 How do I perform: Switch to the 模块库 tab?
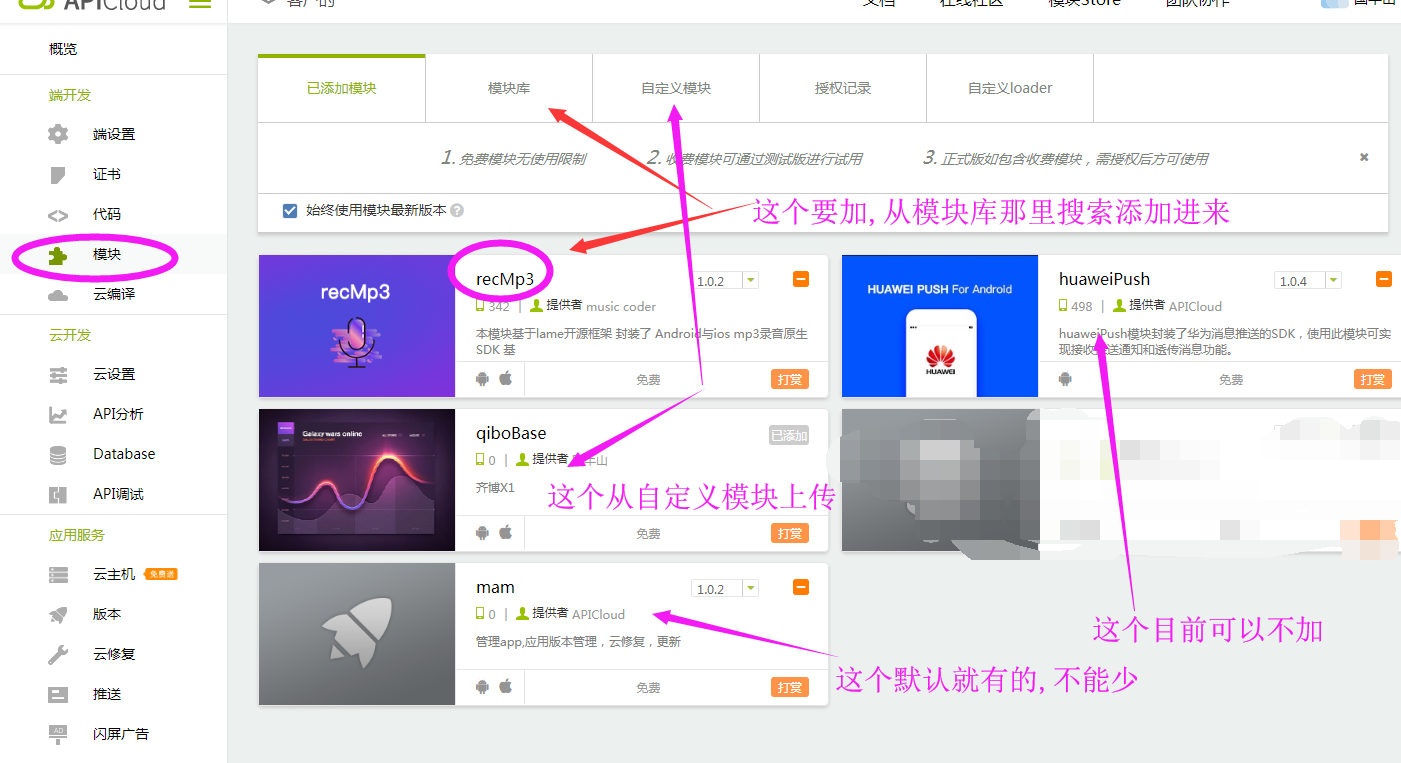(509, 88)
